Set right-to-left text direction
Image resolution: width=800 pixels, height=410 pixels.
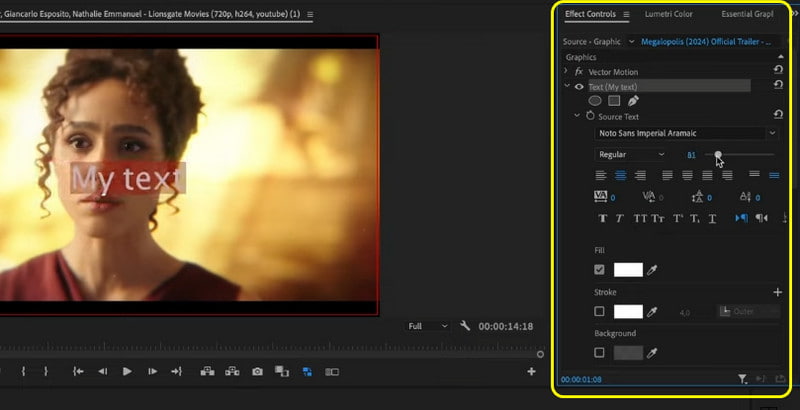point(762,218)
